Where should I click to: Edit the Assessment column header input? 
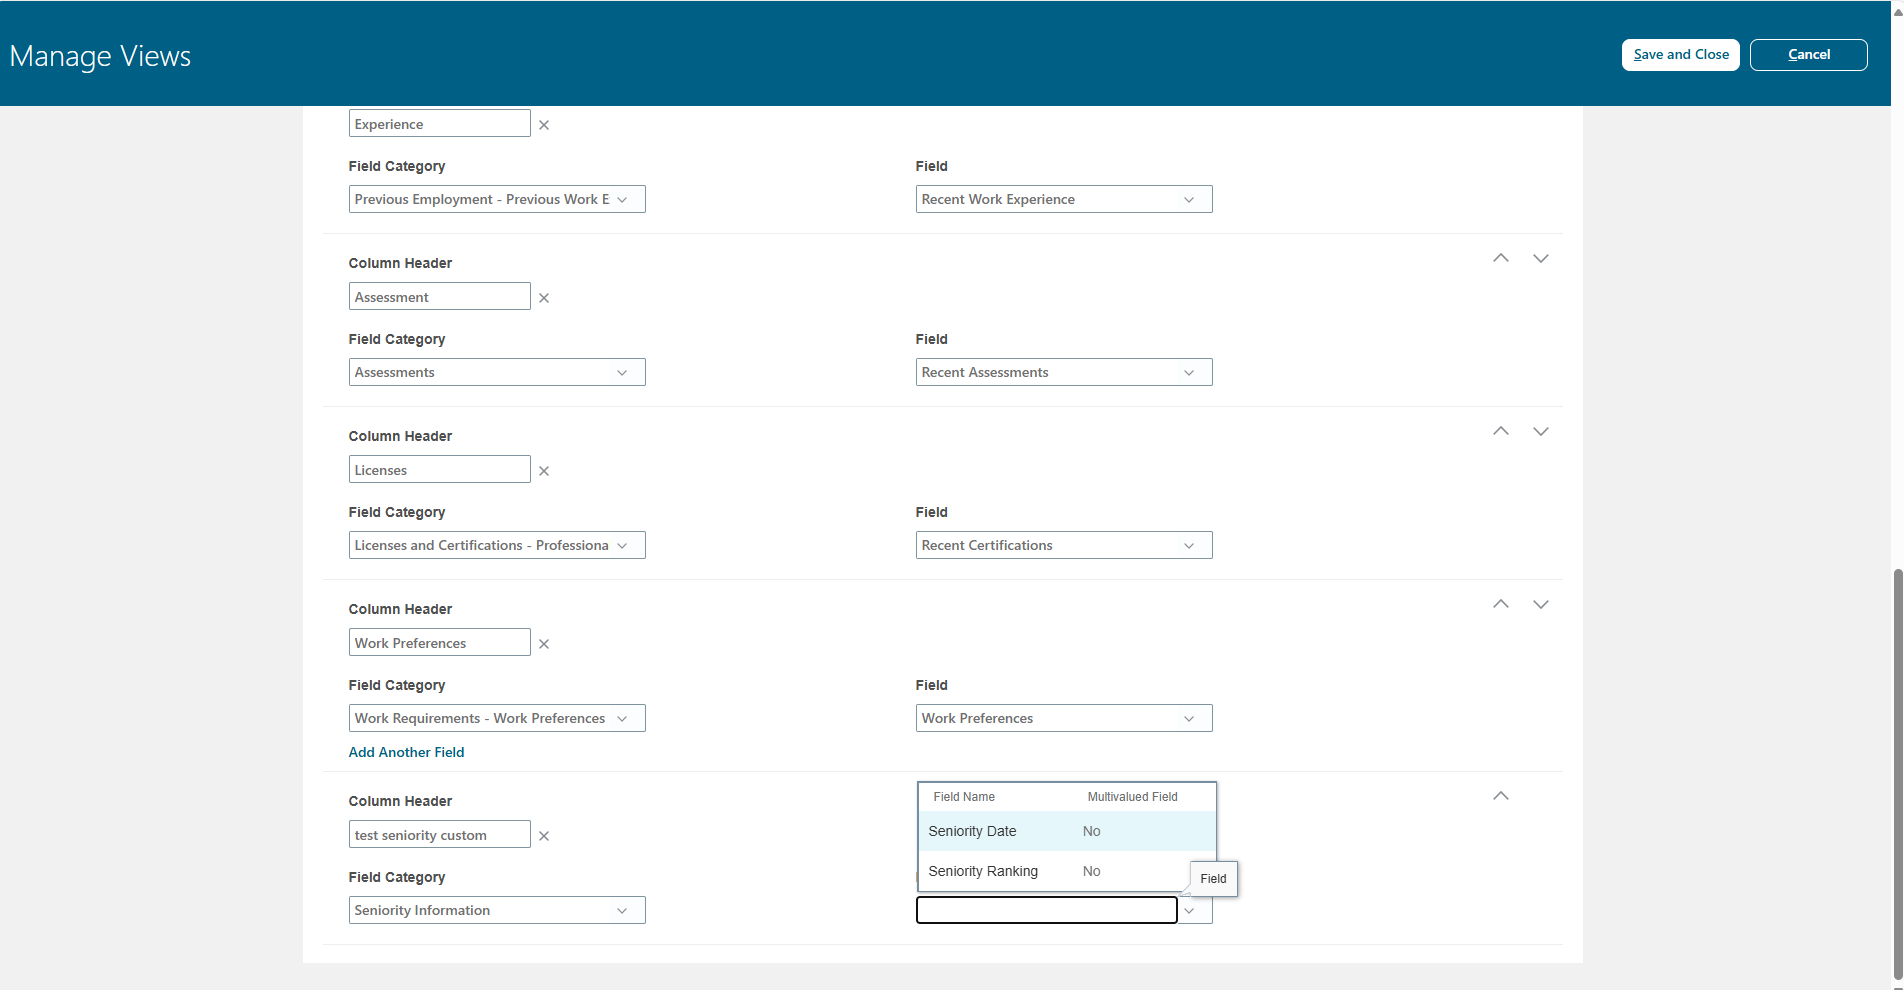click(440, 297)
